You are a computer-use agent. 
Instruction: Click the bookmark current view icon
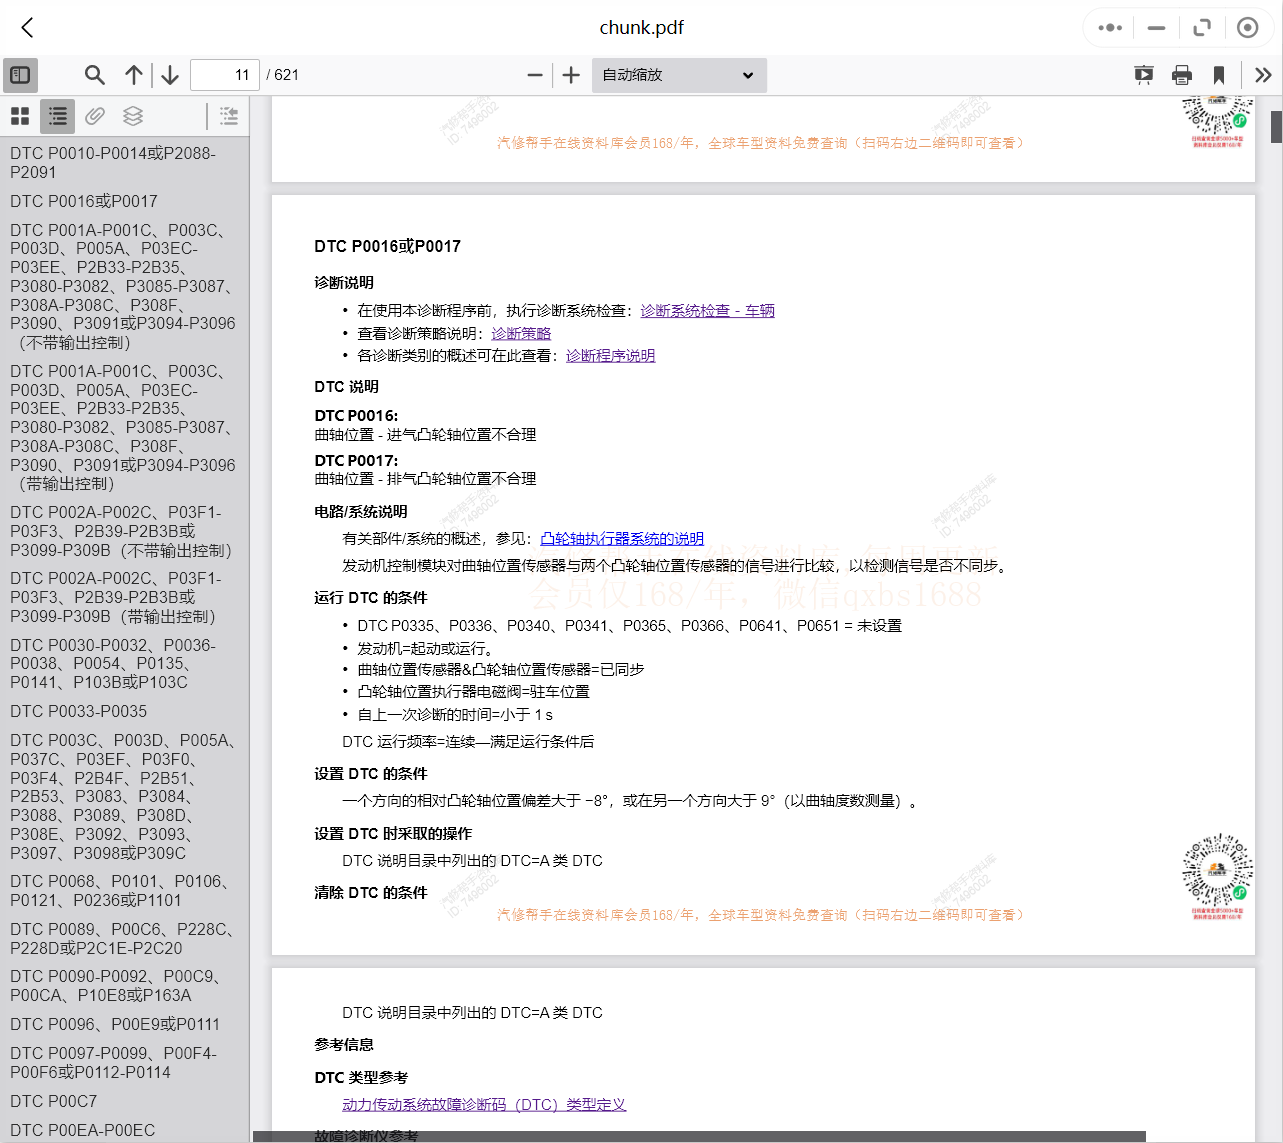[x=1218, y=75]
